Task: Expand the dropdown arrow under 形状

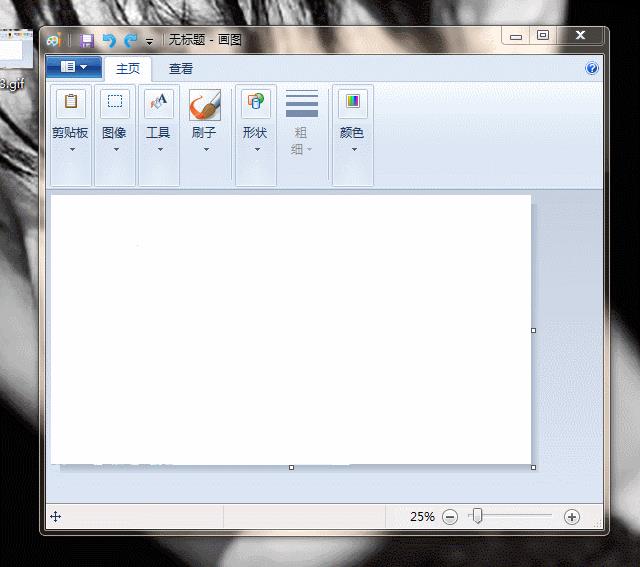Action: tap(257, 149)
